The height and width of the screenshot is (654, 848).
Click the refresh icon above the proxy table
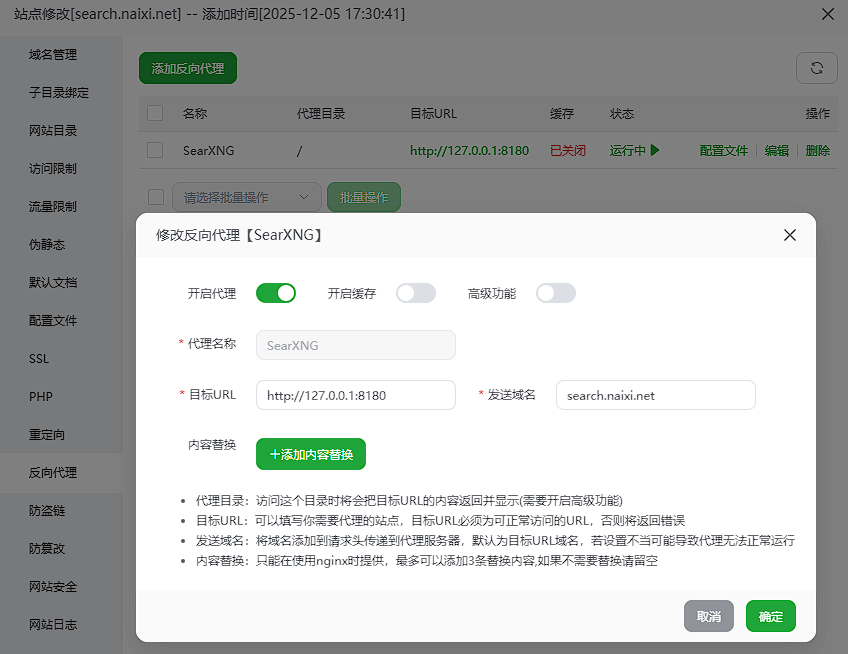(816, 68)
